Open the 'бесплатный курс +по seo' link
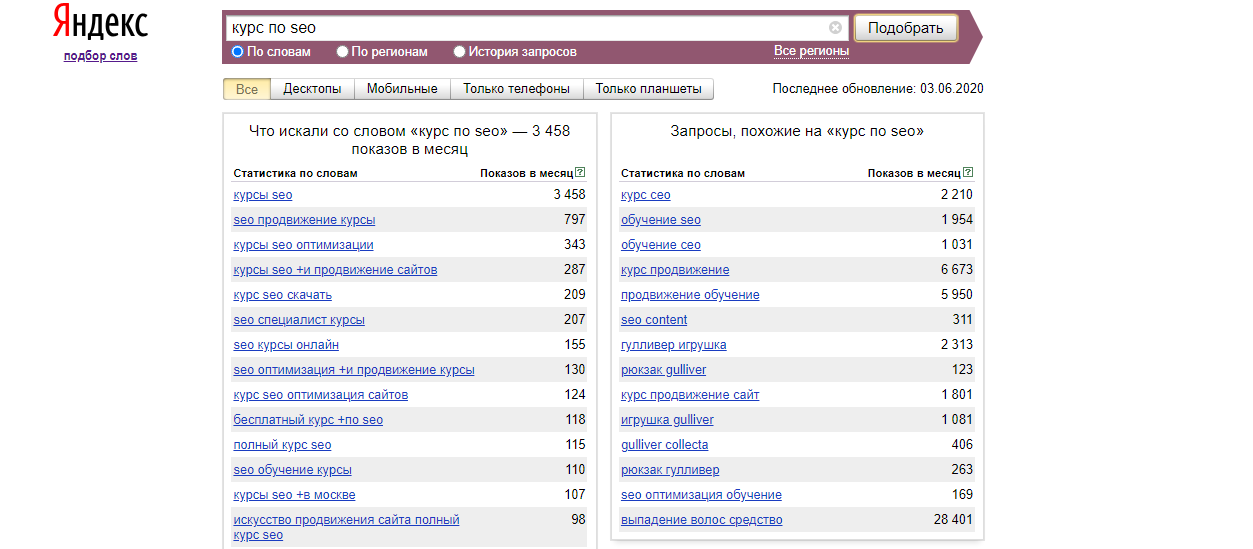1253x549 pixels. [x=308, y=420]
